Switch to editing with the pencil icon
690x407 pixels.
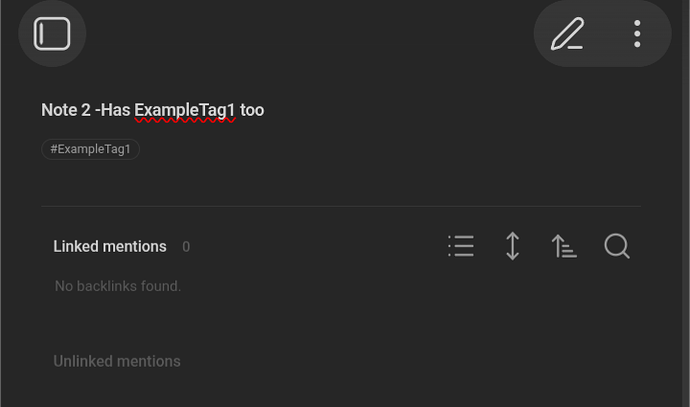click(568, 34)
